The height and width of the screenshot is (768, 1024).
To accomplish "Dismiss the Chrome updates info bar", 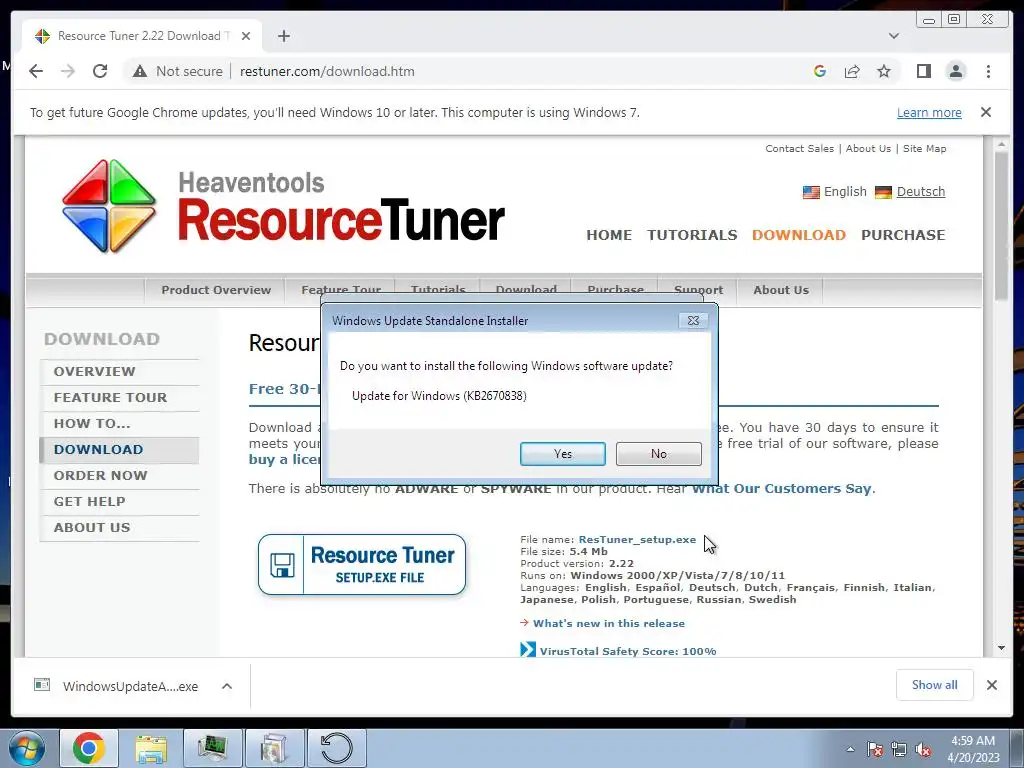I will (985, 112).
